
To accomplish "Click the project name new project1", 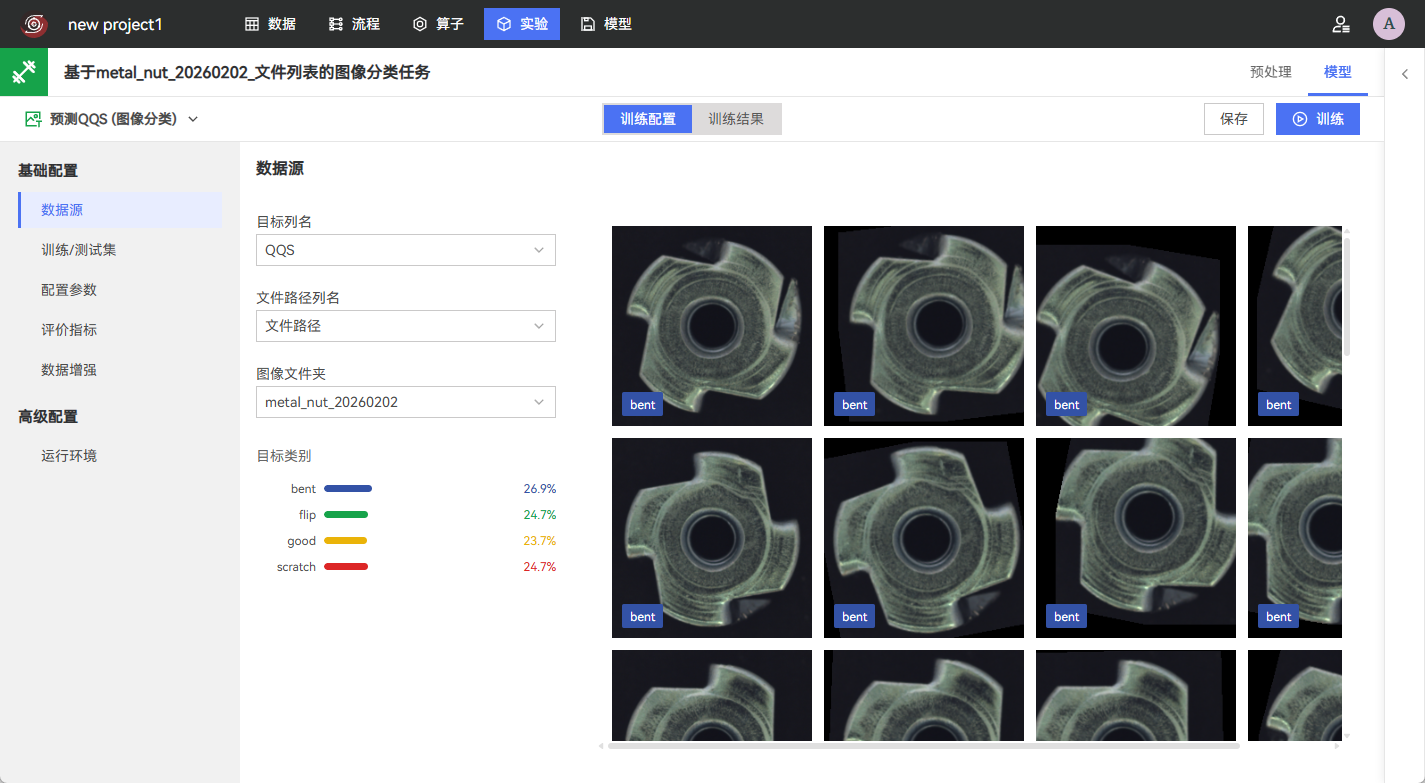I will tap(115, 24).
